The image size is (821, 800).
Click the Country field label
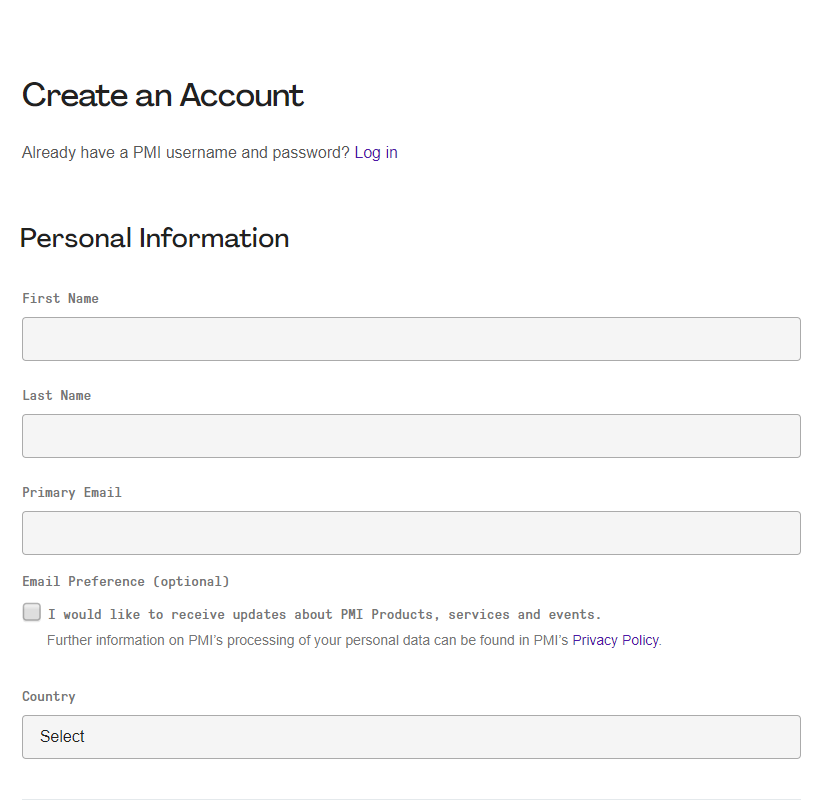[x=49, y=696]
